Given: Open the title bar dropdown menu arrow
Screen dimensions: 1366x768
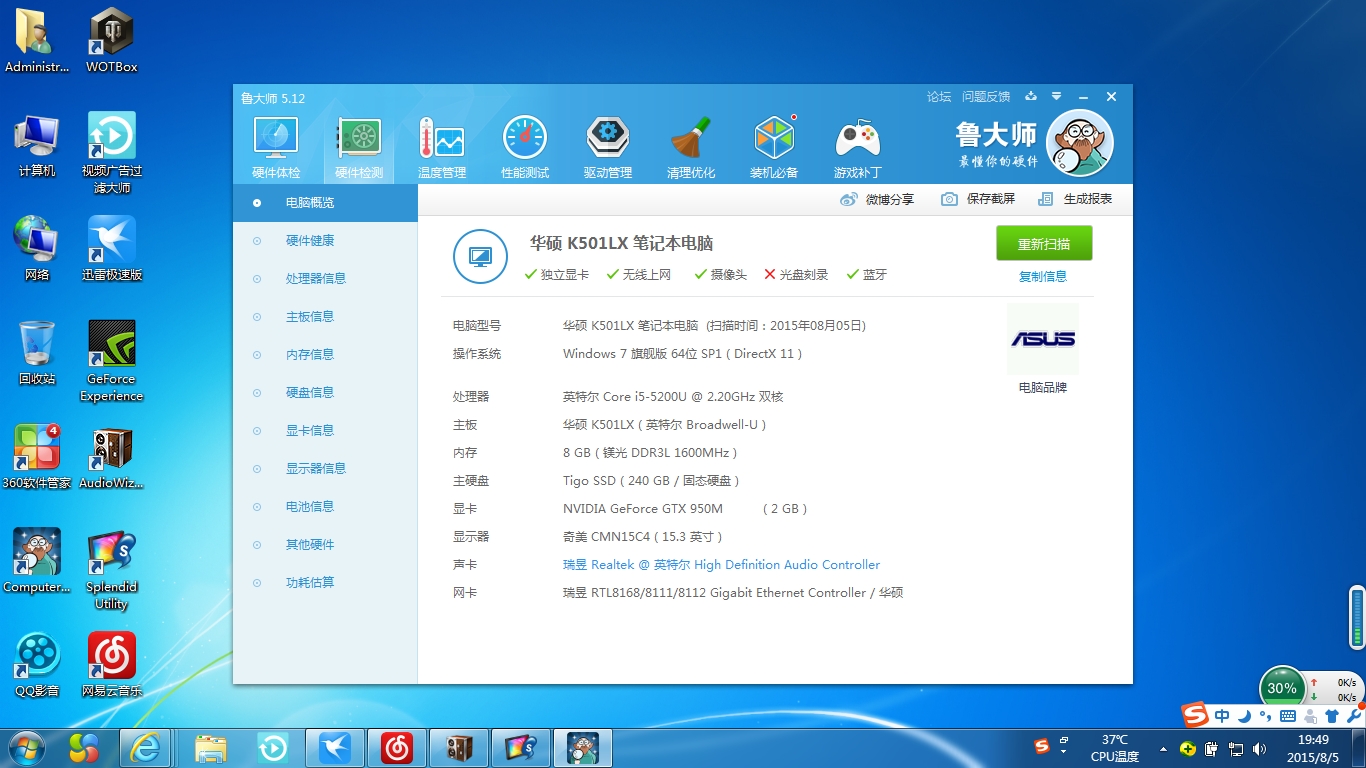Looking at the screenshot, I should [1057, 97].
